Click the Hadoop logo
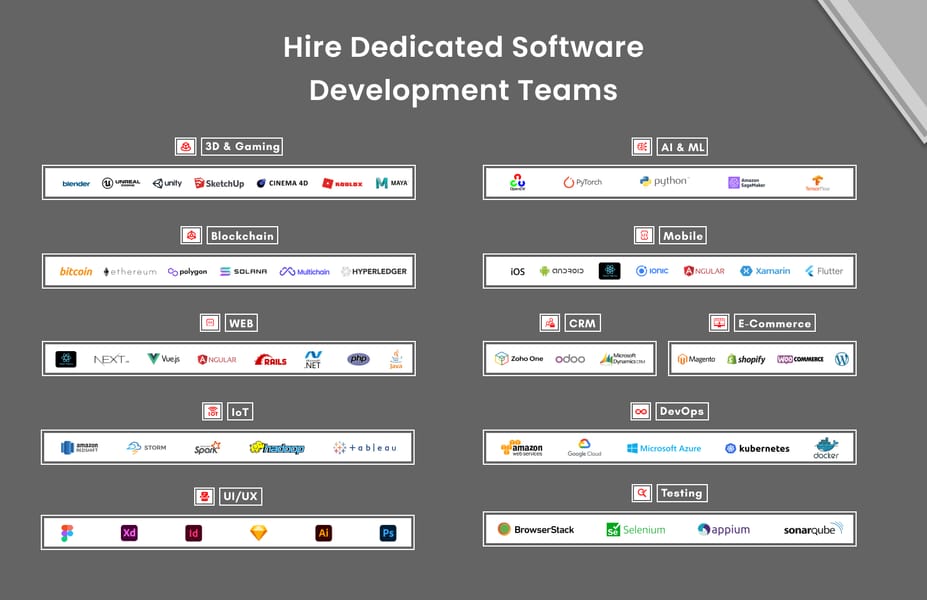 point(277,448)
